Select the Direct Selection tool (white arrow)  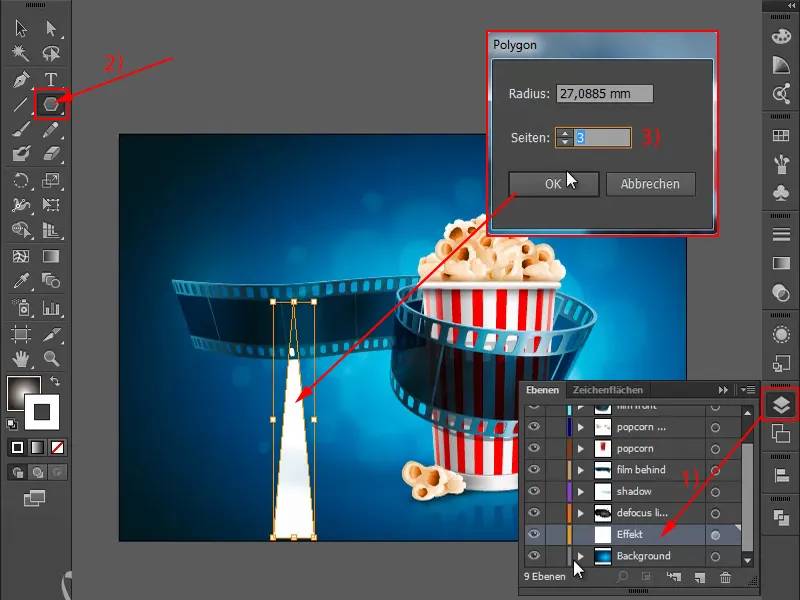point(51,28)
